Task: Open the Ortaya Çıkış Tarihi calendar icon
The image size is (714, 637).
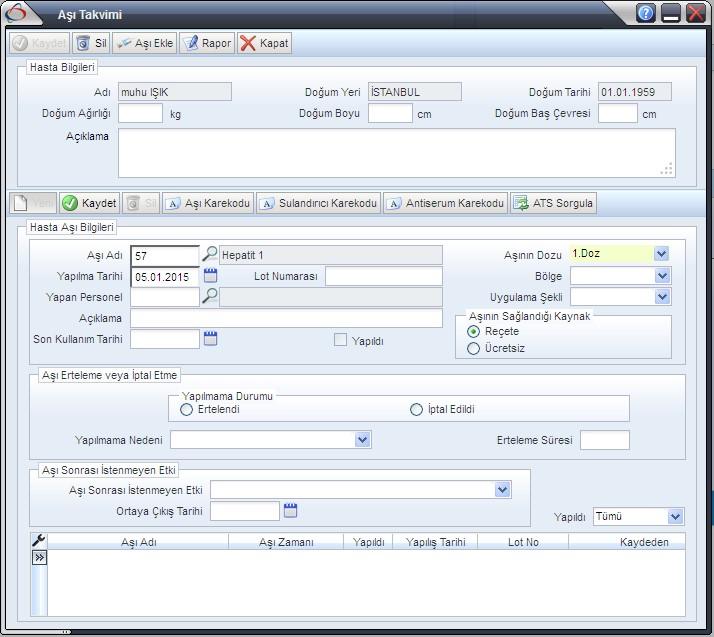Action: [x=290, y=511]
